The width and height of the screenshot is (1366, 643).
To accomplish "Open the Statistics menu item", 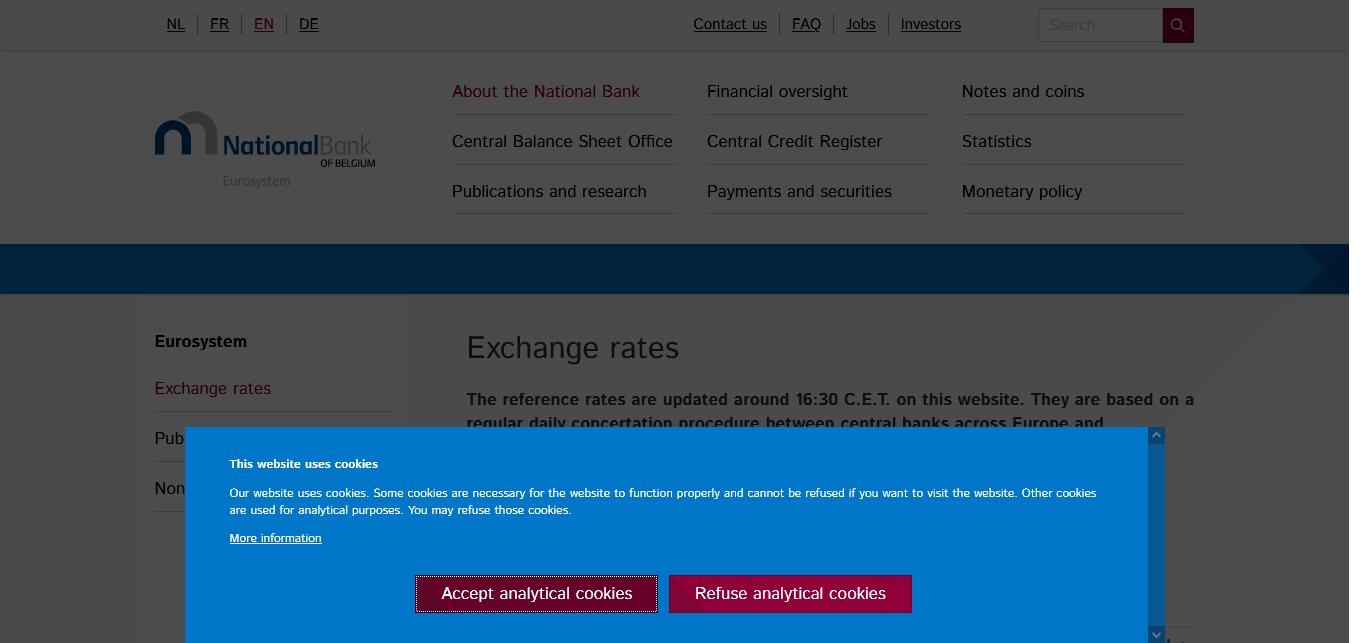I will pyautogui.click(x=996, y=141).
